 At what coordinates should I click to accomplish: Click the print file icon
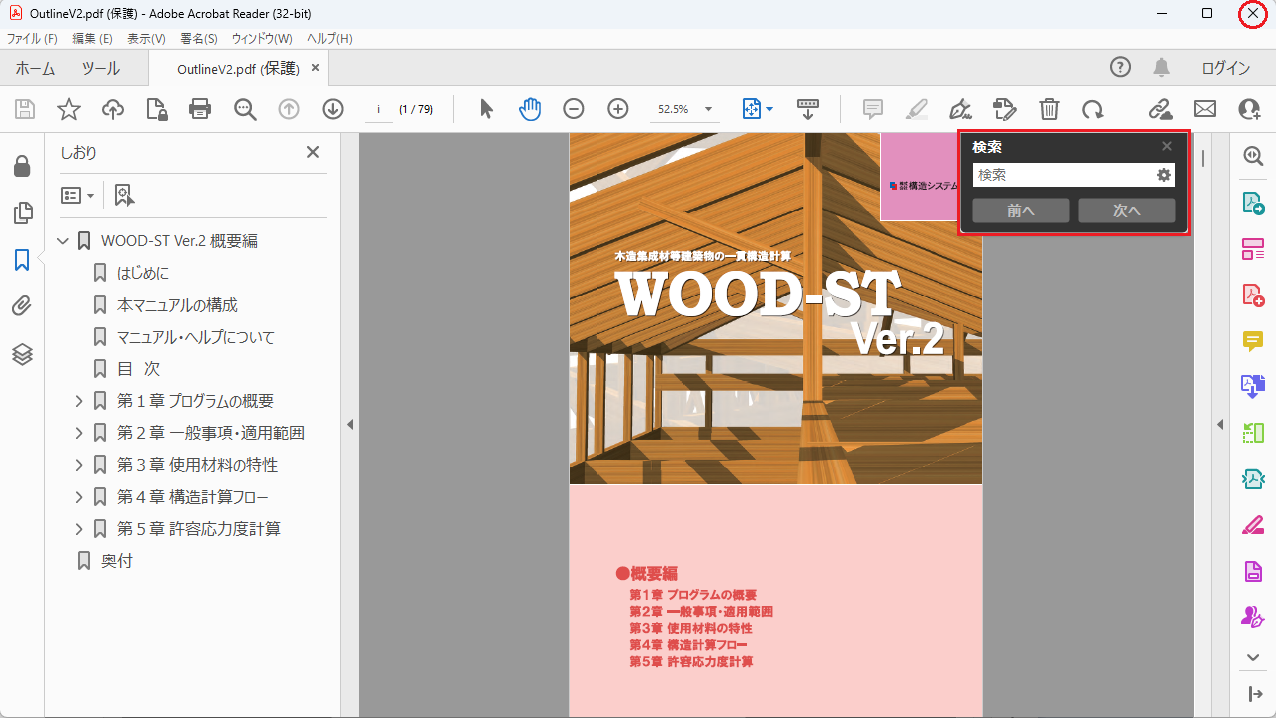coord(200,109)
